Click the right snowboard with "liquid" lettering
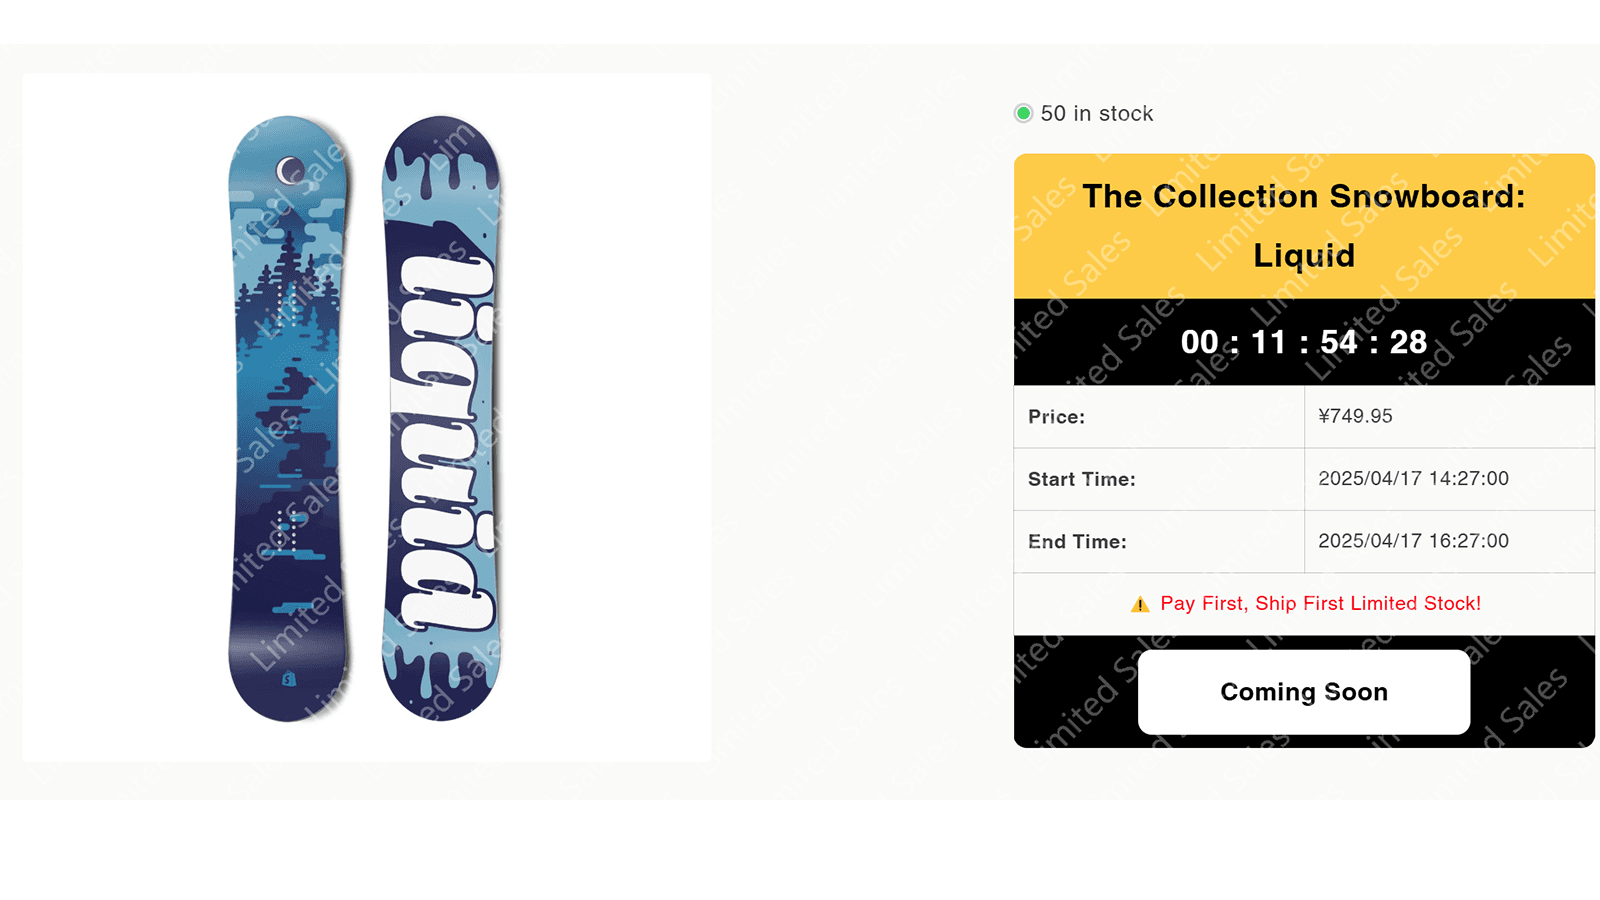This screenshot has height=900, width=1600. (x=441, y=420)
